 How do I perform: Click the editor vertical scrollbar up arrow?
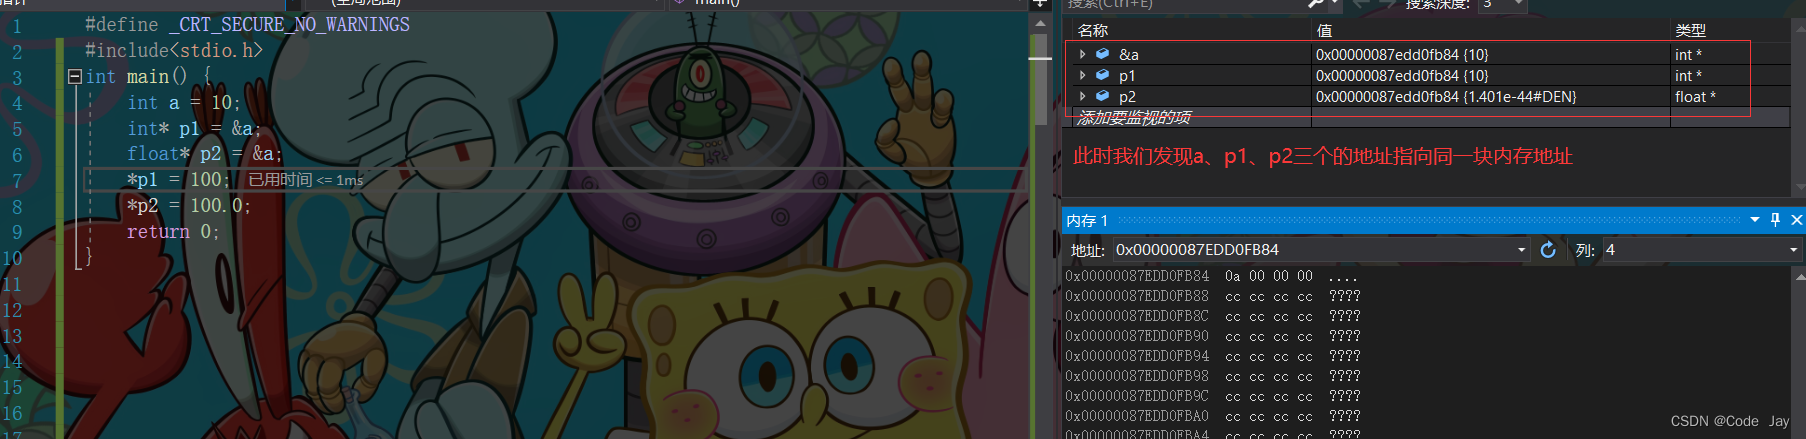tap(1040, 23)
